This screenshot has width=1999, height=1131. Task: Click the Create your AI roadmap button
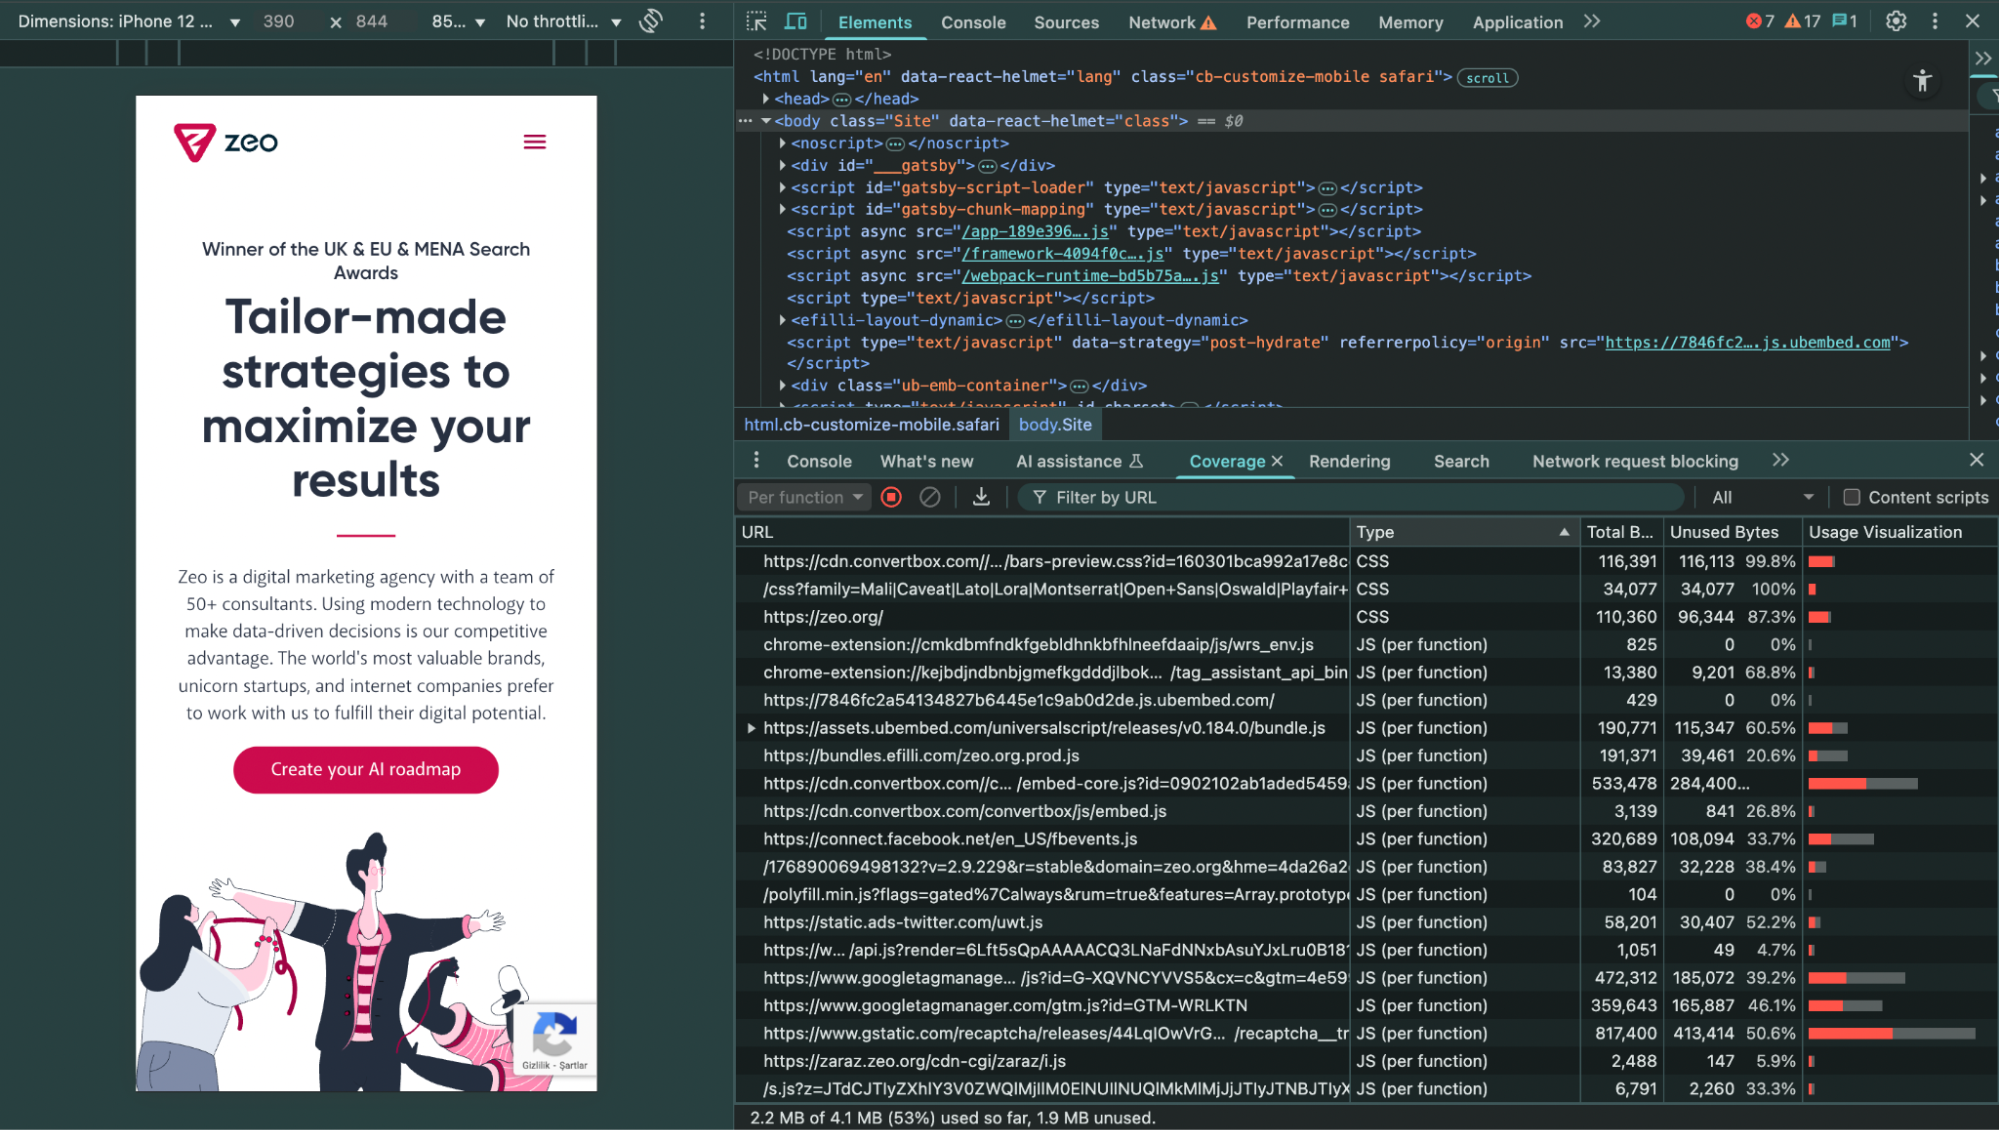pyautogui.click(x=366, y=769)
